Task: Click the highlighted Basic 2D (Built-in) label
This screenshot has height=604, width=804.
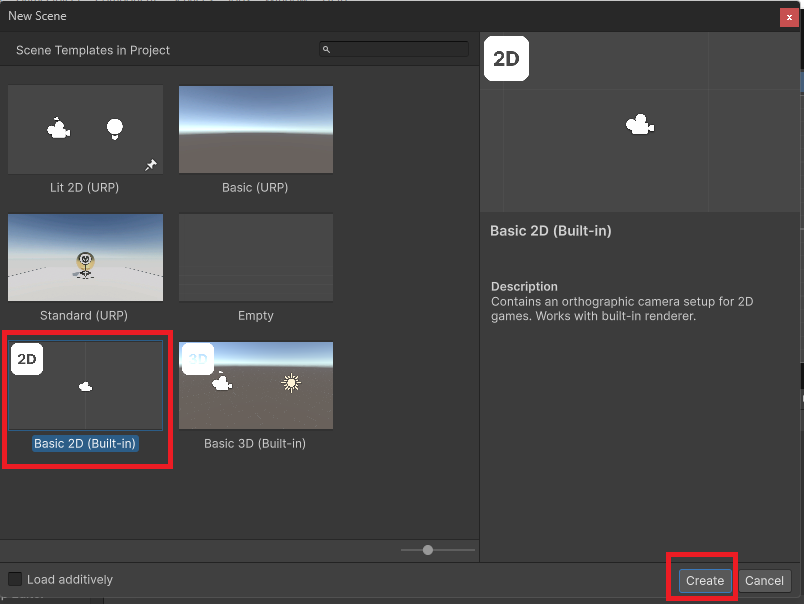Action: 85,444
